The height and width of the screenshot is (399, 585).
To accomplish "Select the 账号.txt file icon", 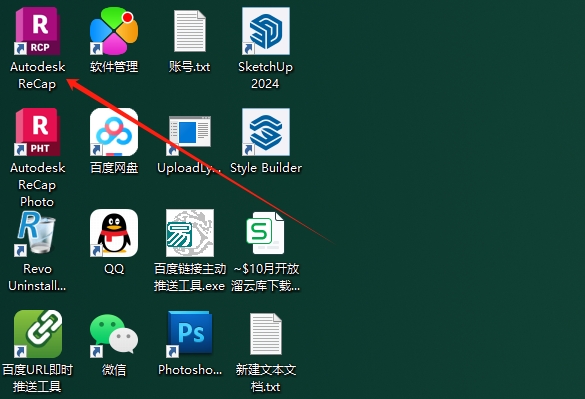I will 190,31.
